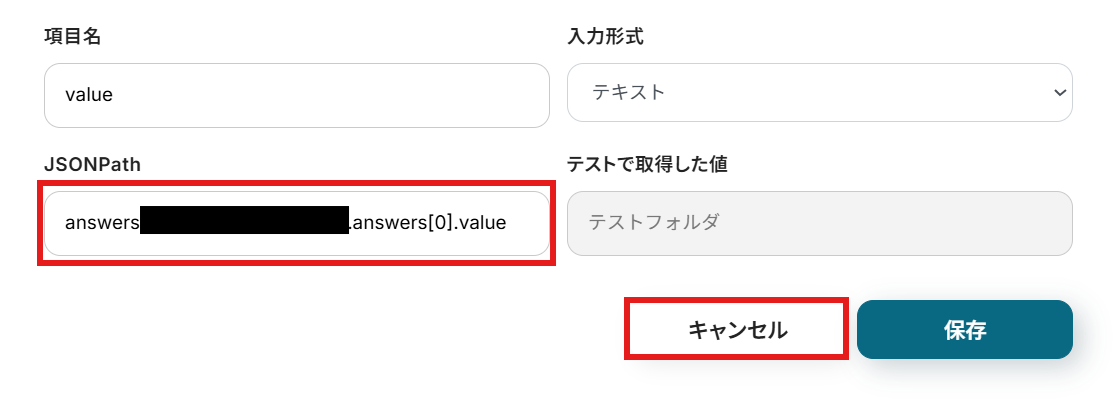Image resolution: width=1113 pixels, height=403 pixels.
Task: Focus the JSONPath input field
Action: click(296, 222)
